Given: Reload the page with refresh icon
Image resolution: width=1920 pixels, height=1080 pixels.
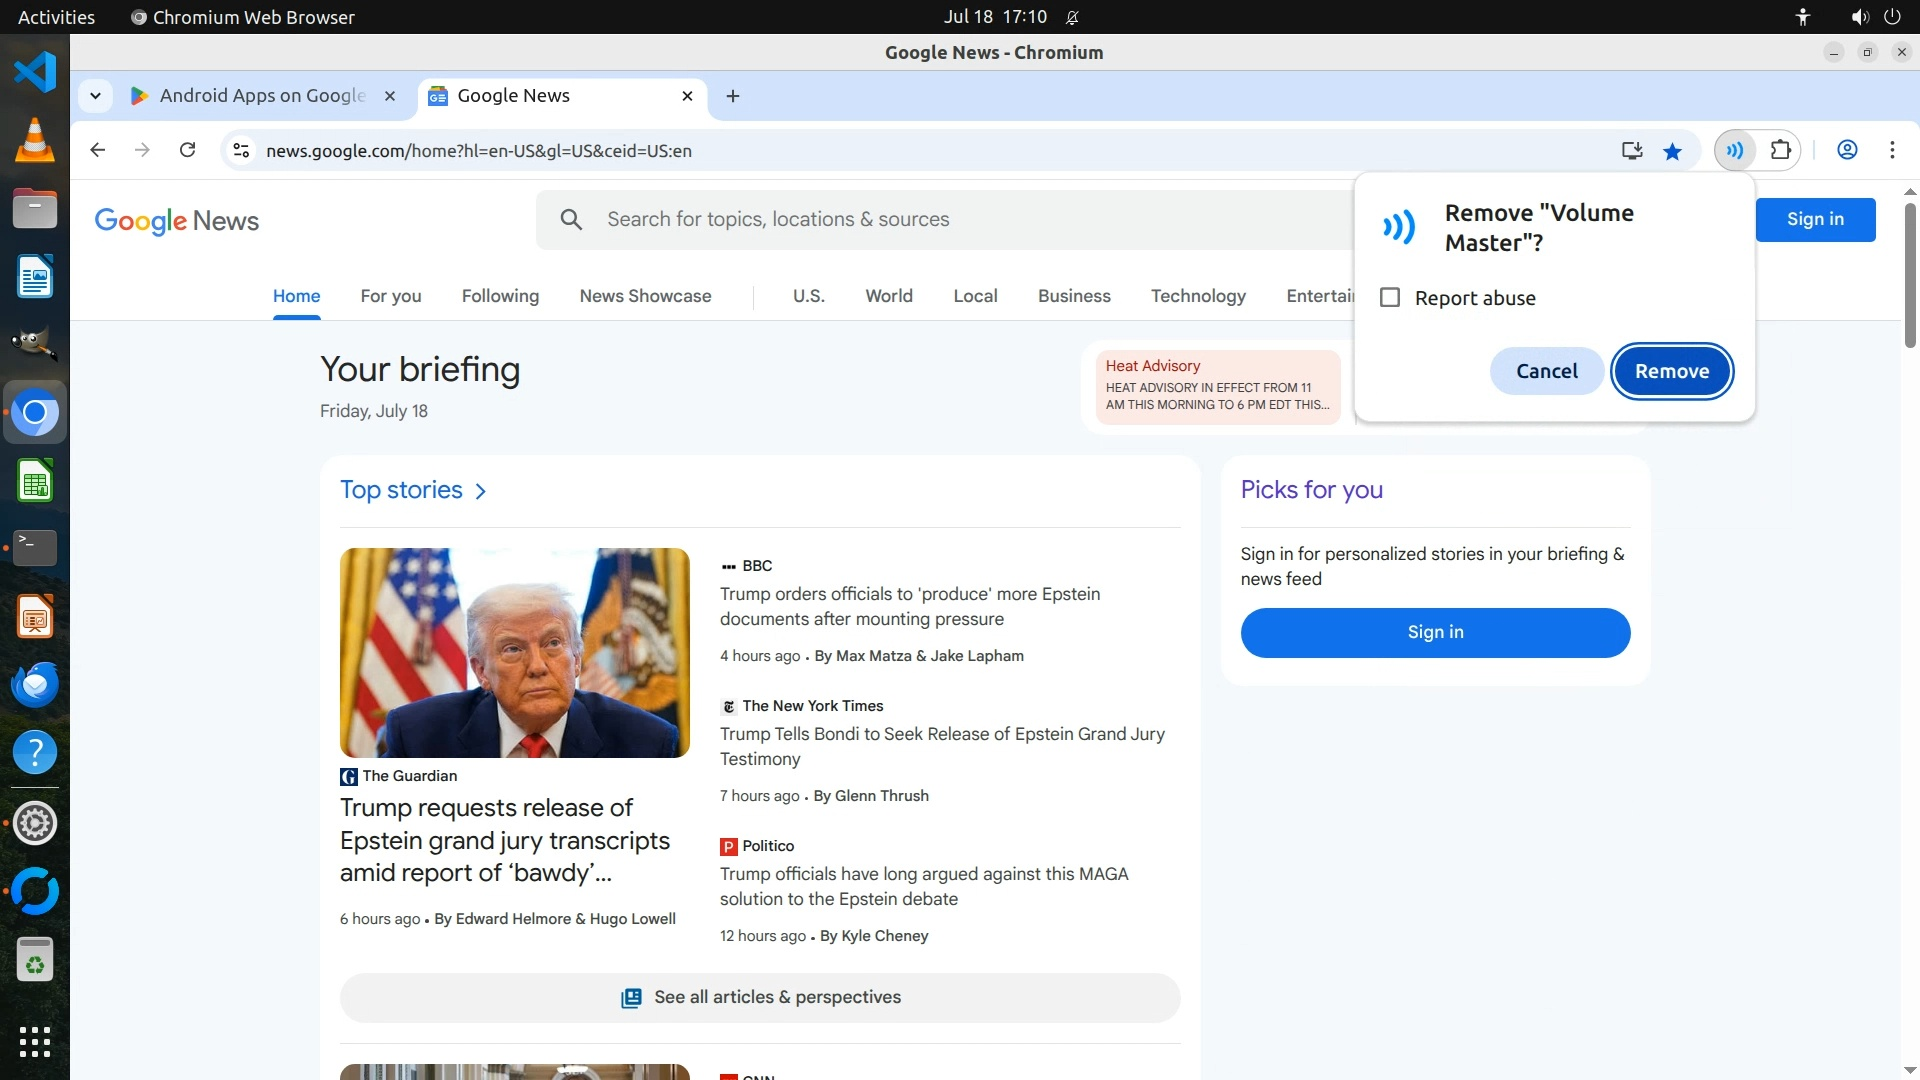Looking at the screenshot, I should [187, 150].
